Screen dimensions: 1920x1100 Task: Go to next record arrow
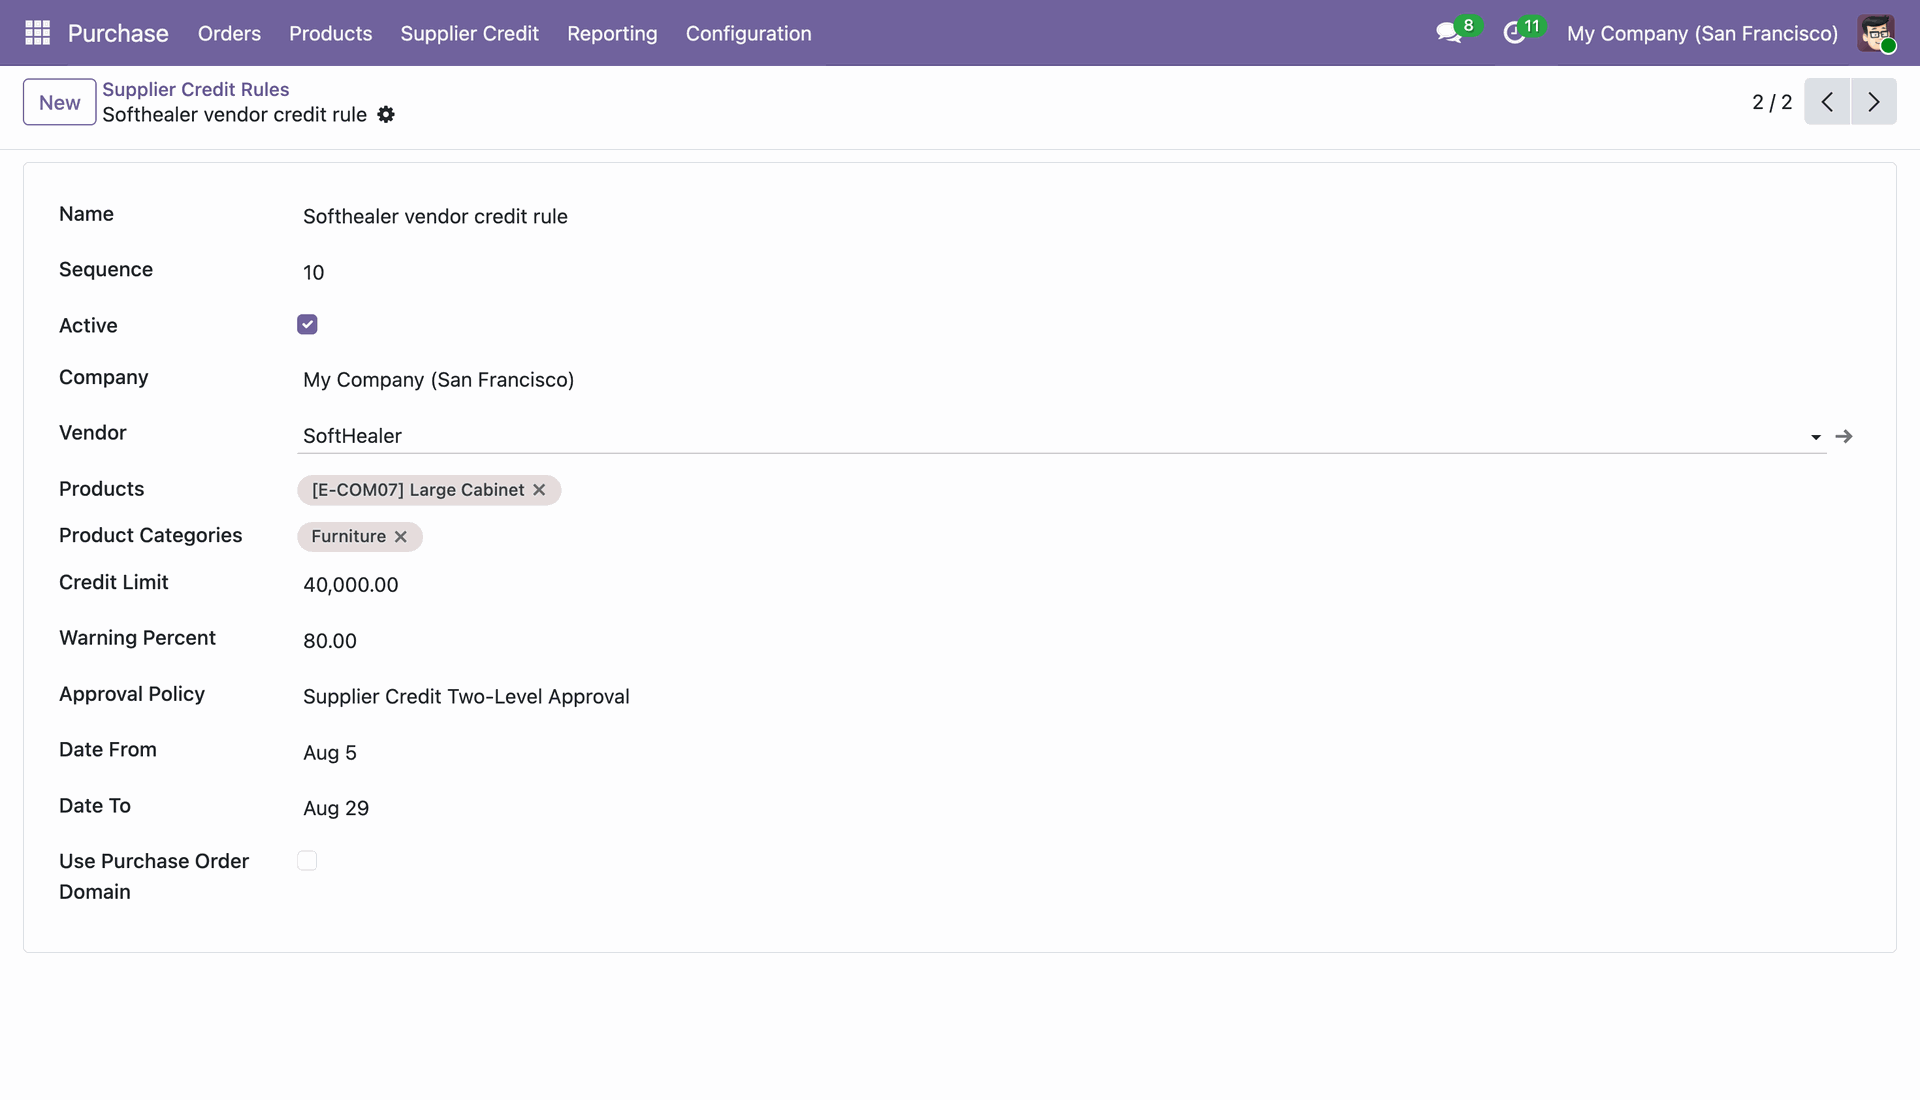coord(1874,102)
